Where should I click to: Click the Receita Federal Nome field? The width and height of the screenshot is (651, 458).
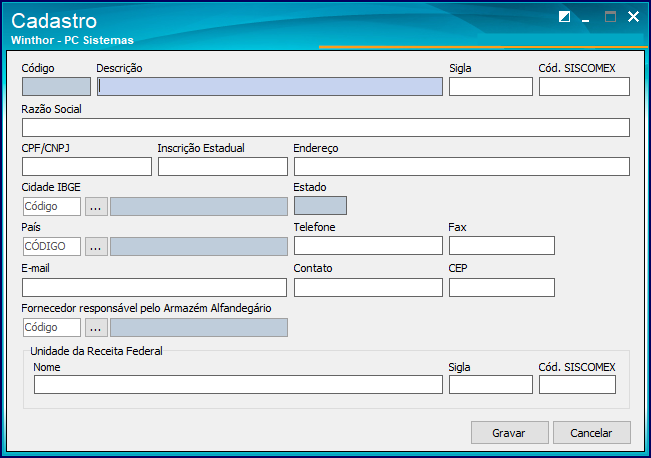[238, 385]
